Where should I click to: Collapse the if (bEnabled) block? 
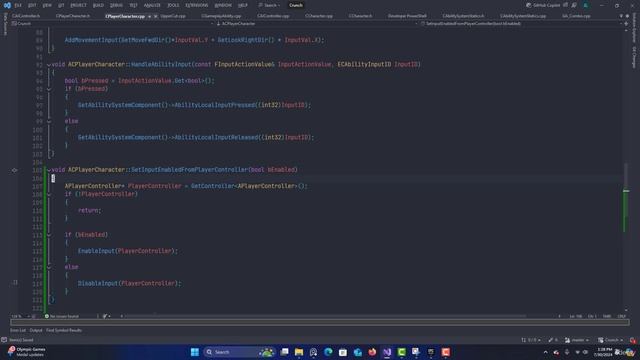(x=49, y=235)
